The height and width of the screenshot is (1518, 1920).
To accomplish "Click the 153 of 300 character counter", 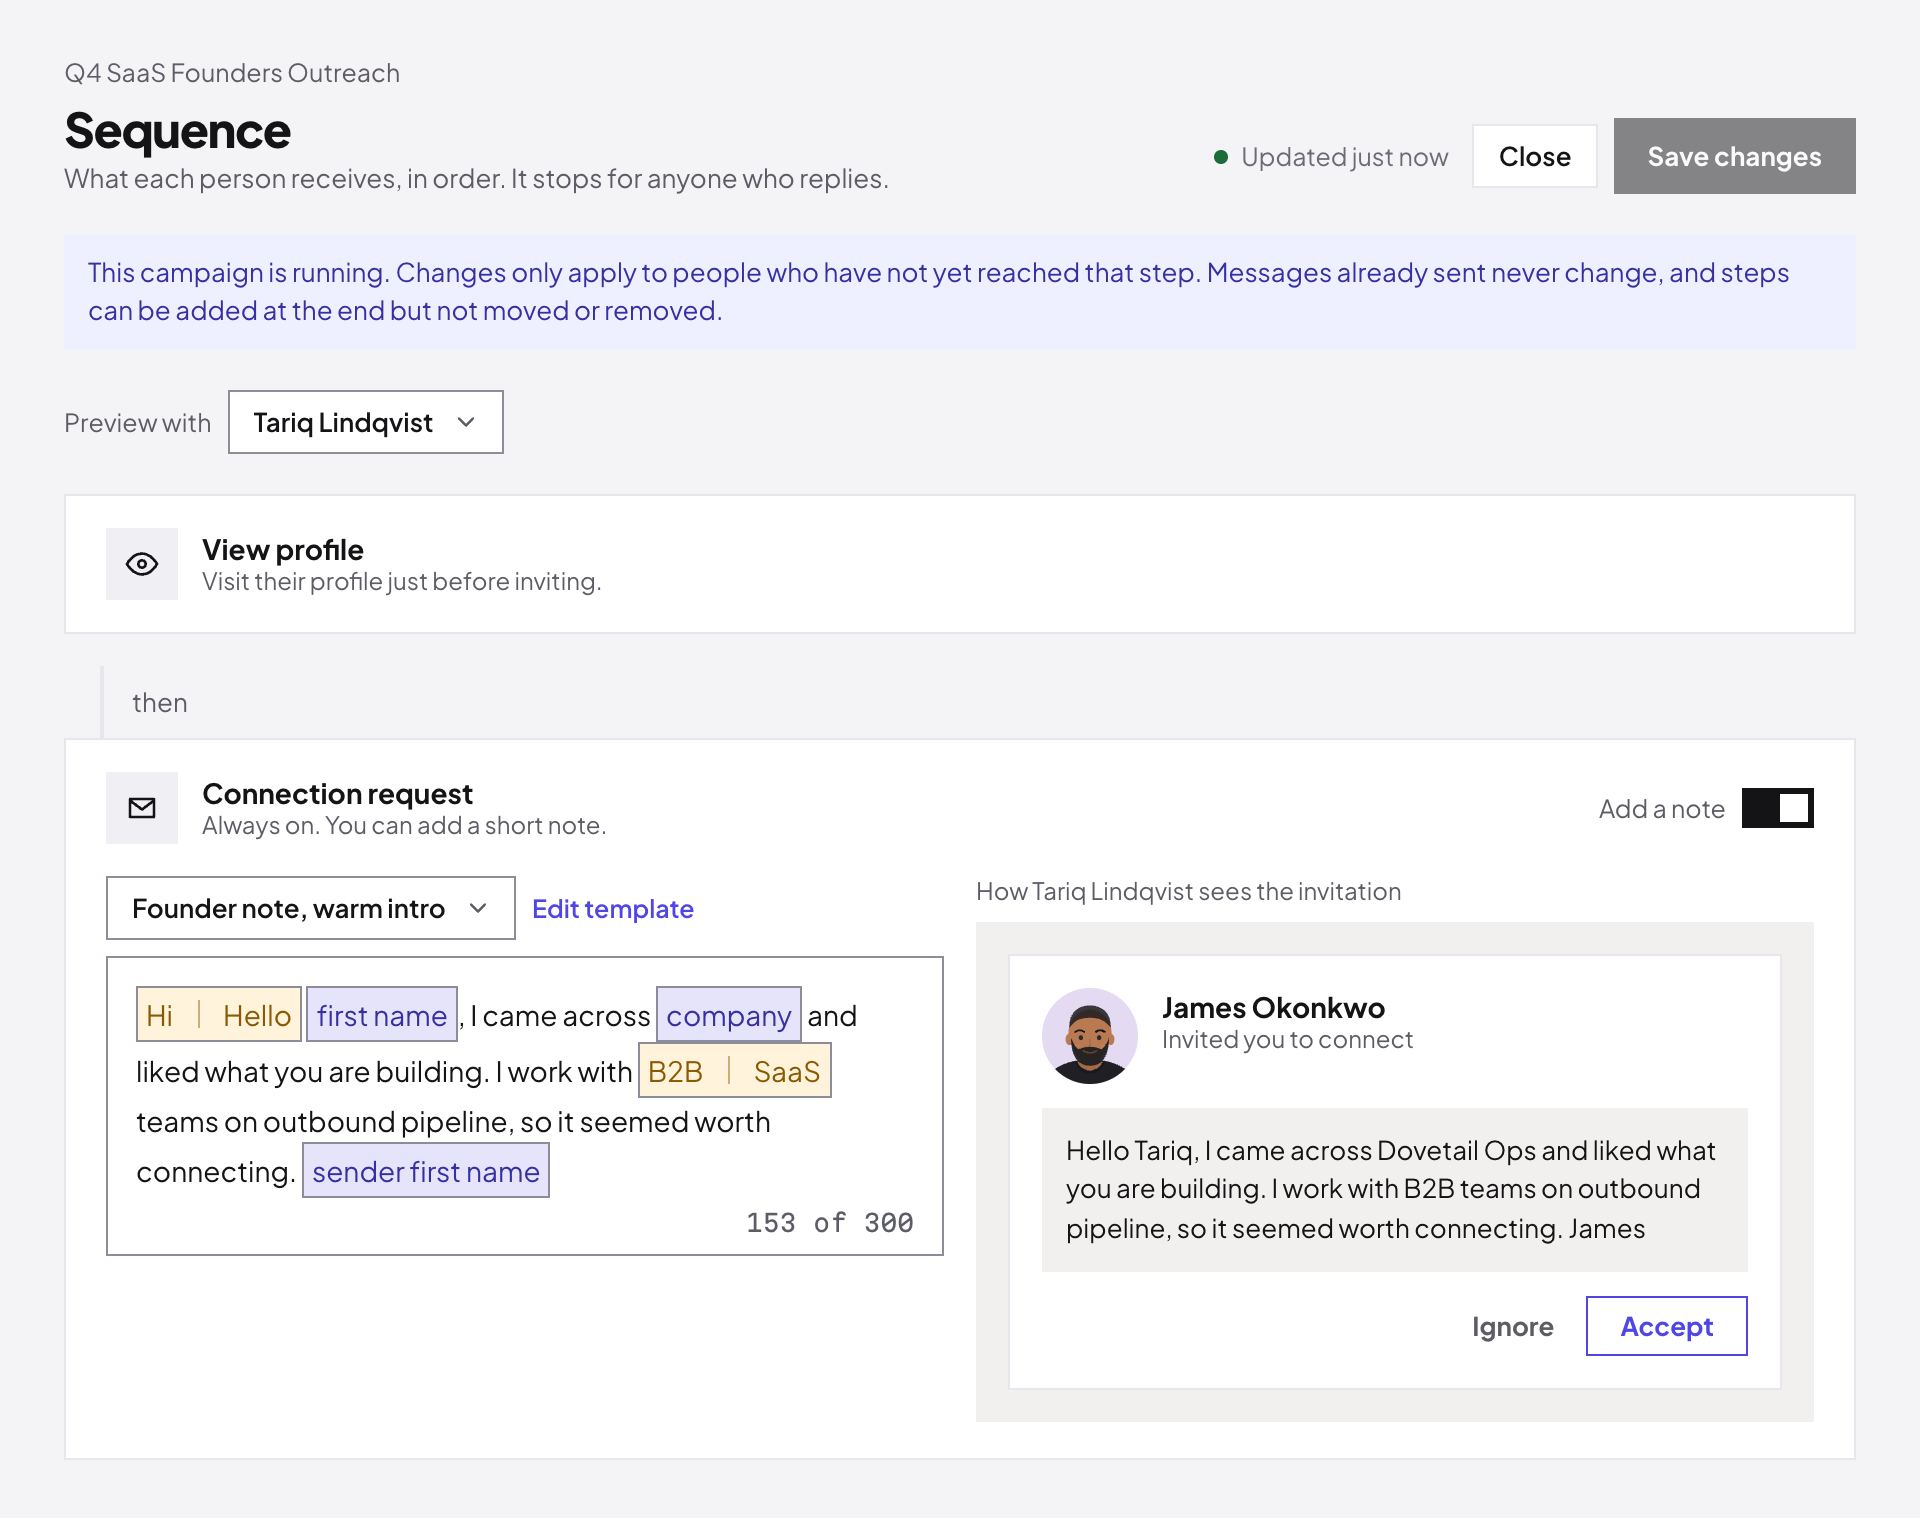I will click(830, 1222).
